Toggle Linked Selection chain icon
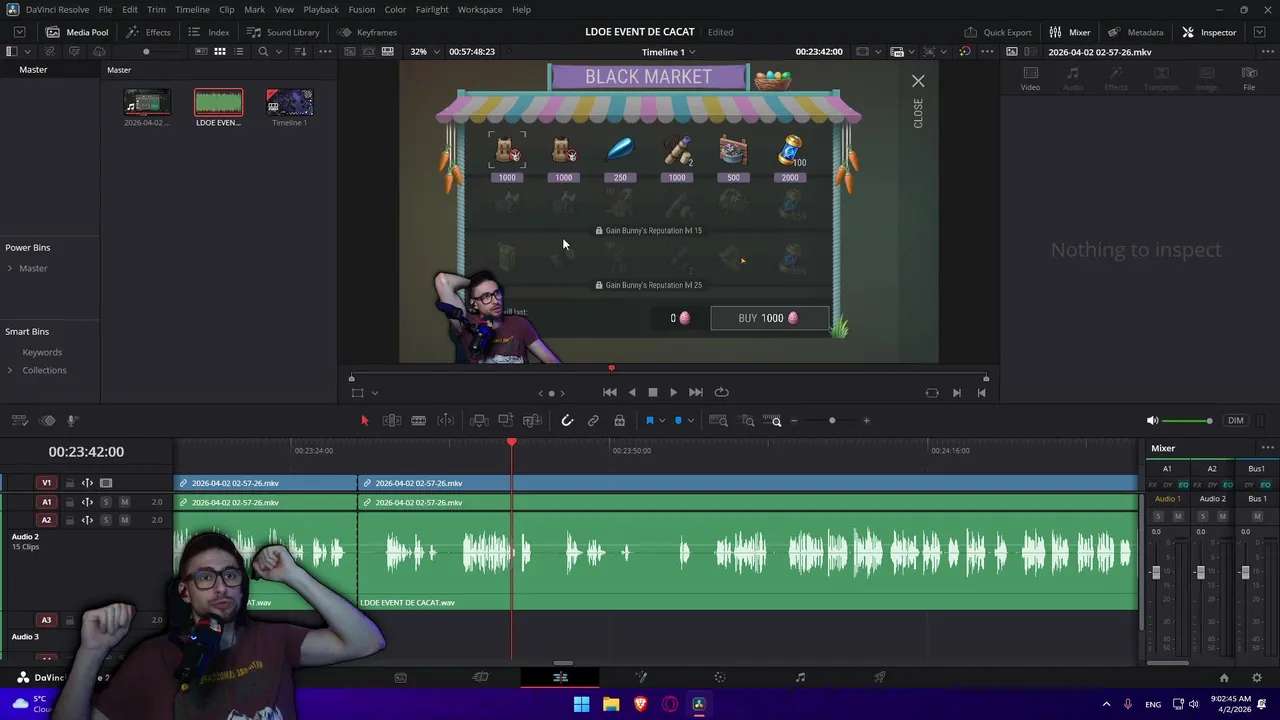This screenshot has height=720, width=1280. pyautogui.click(x=593, y=421)
